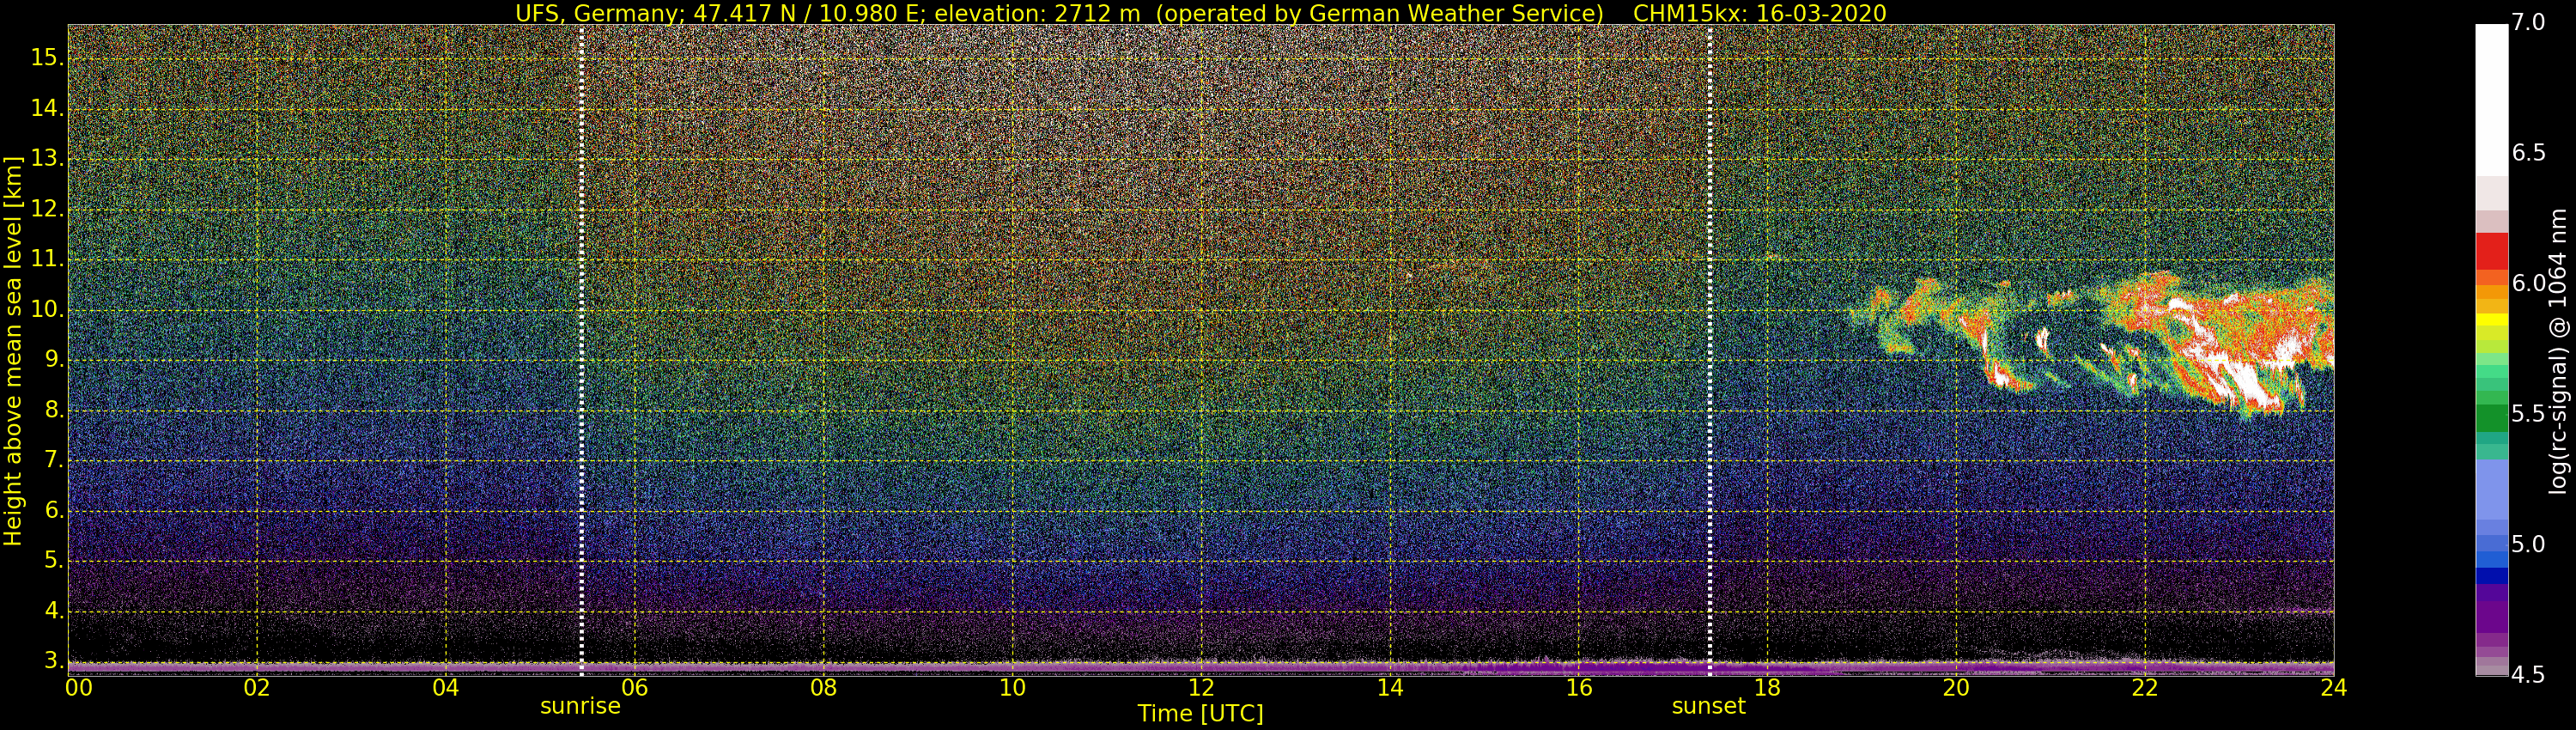
Task: Pick the dark green colorbar segment near 5.5
Action: 2491,417
